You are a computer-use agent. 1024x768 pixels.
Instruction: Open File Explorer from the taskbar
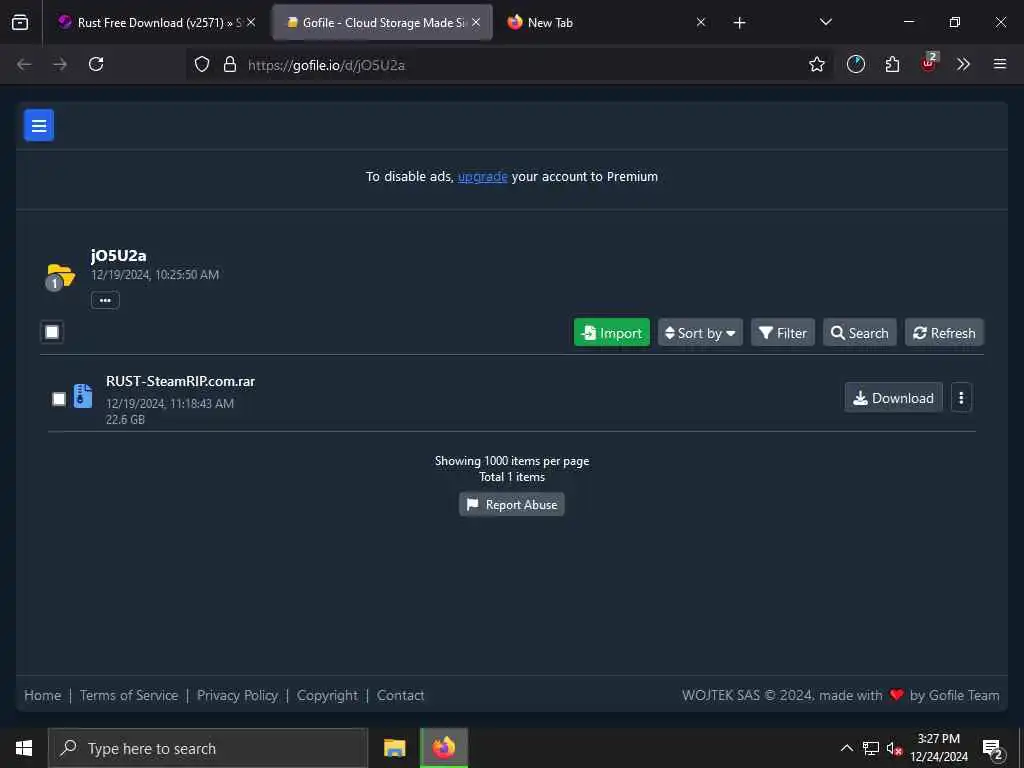[394, 748]
